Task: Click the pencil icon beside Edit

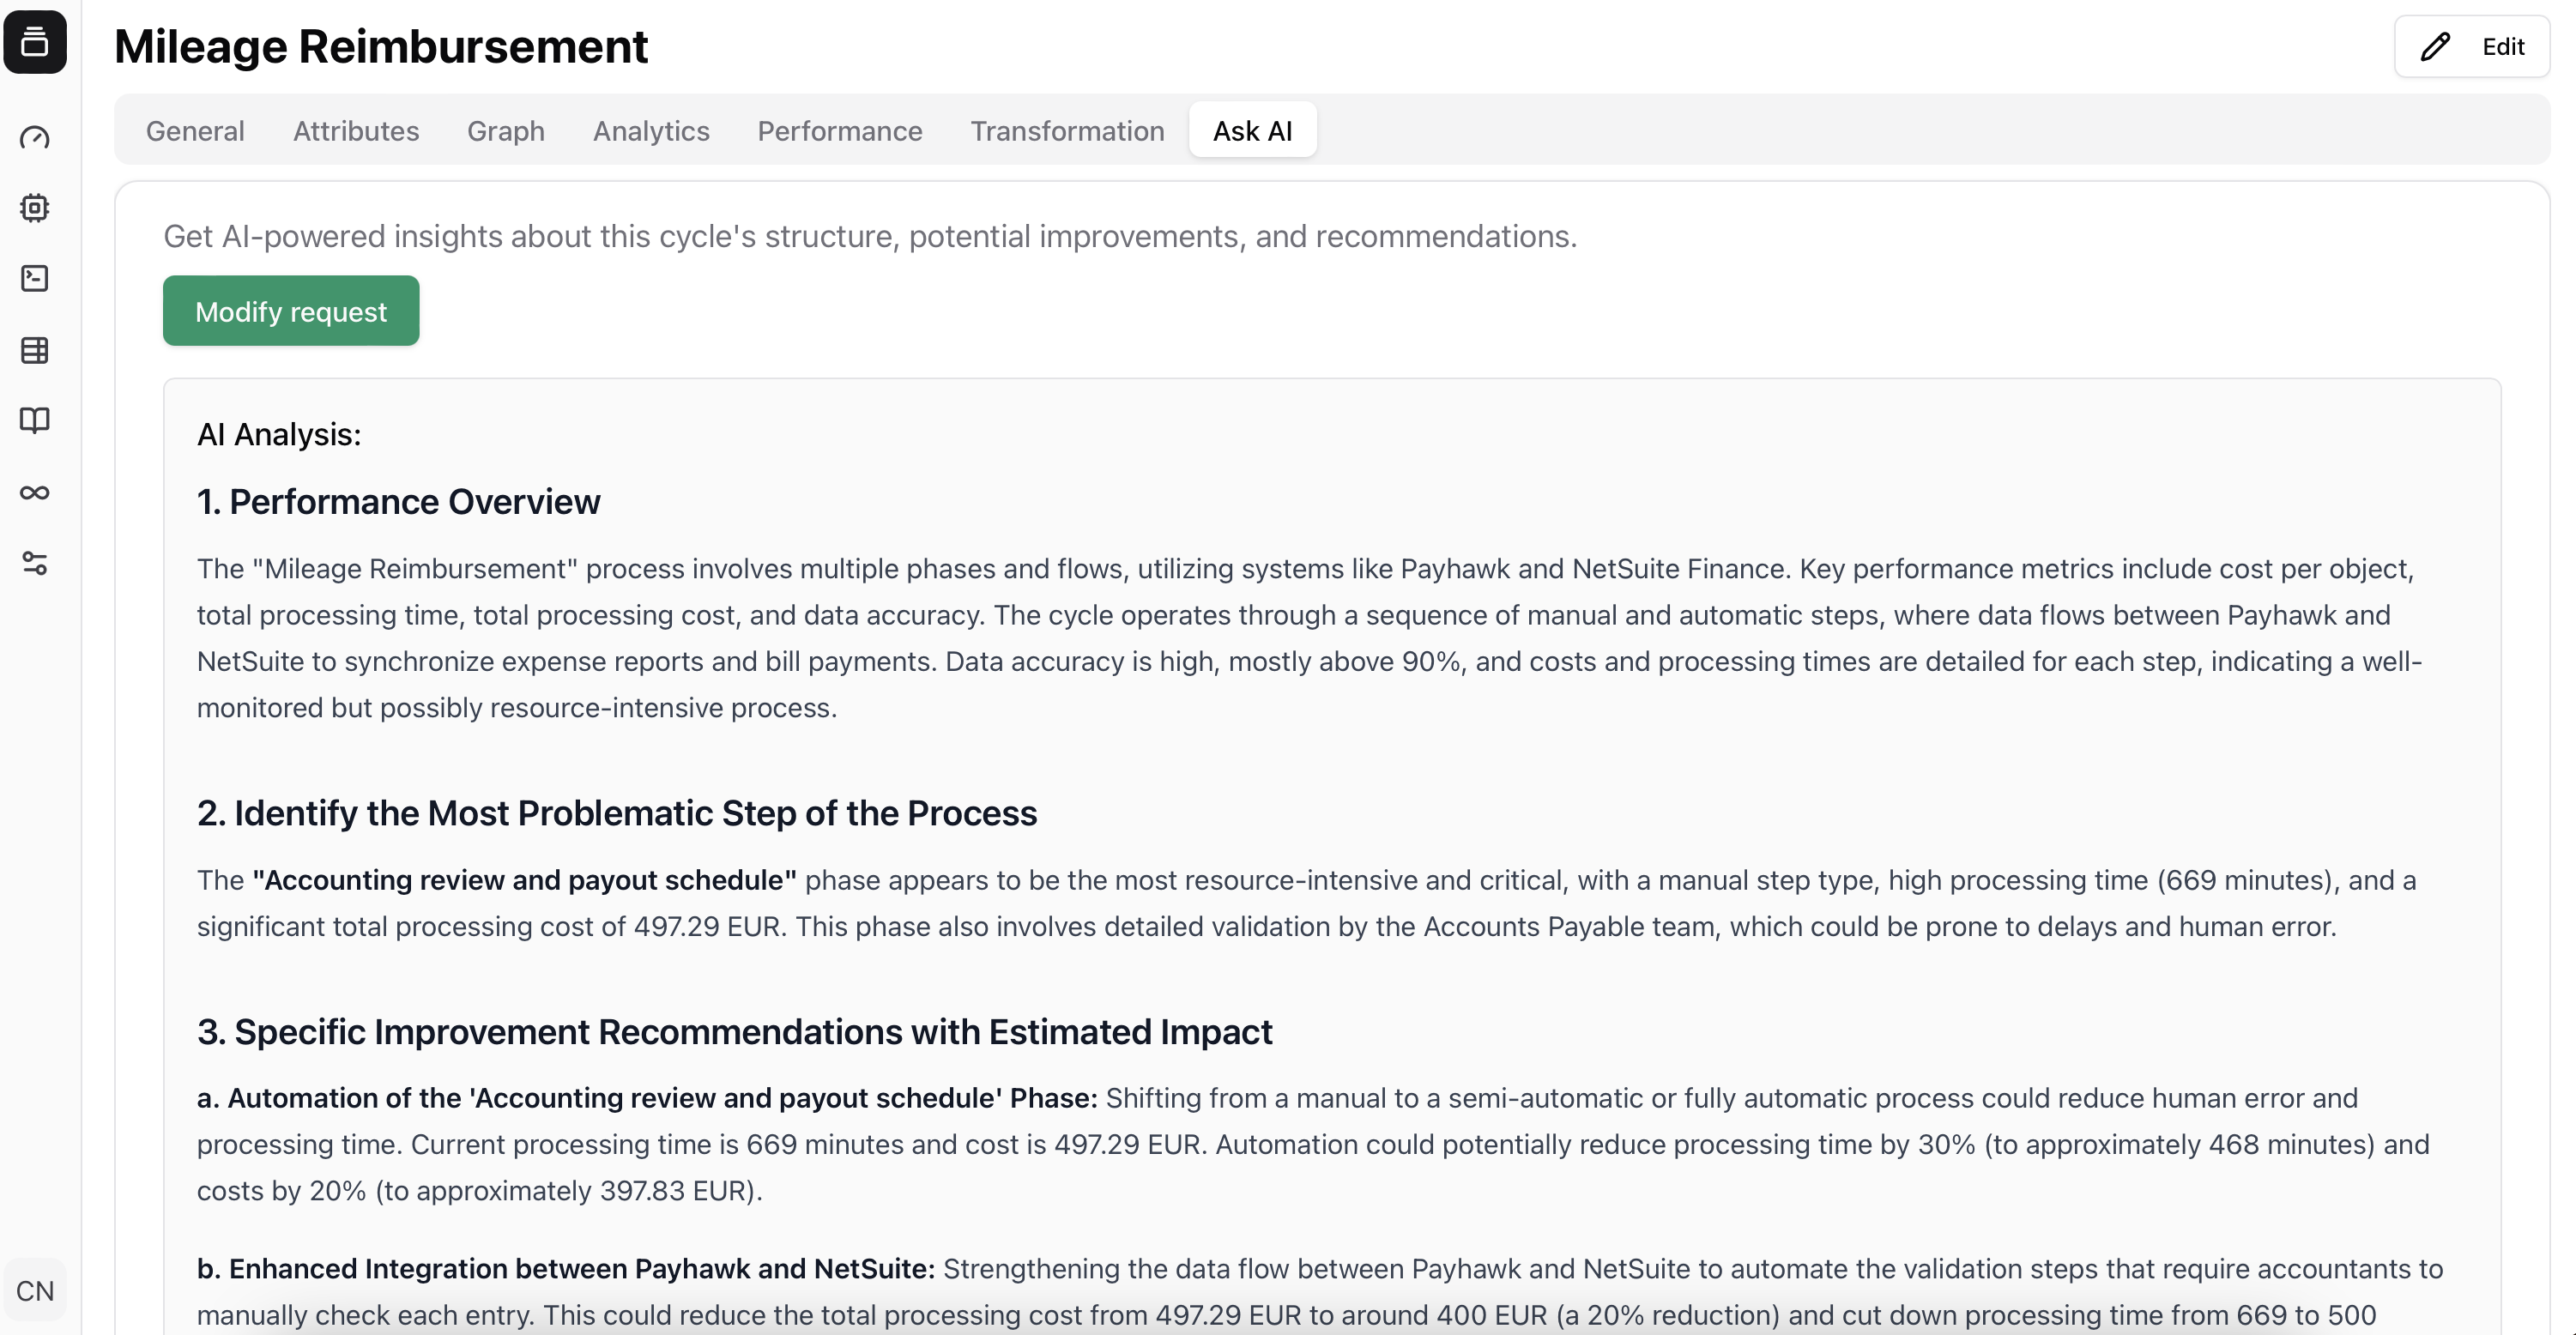Action: pyautogui.click(x=2436, y=46)
